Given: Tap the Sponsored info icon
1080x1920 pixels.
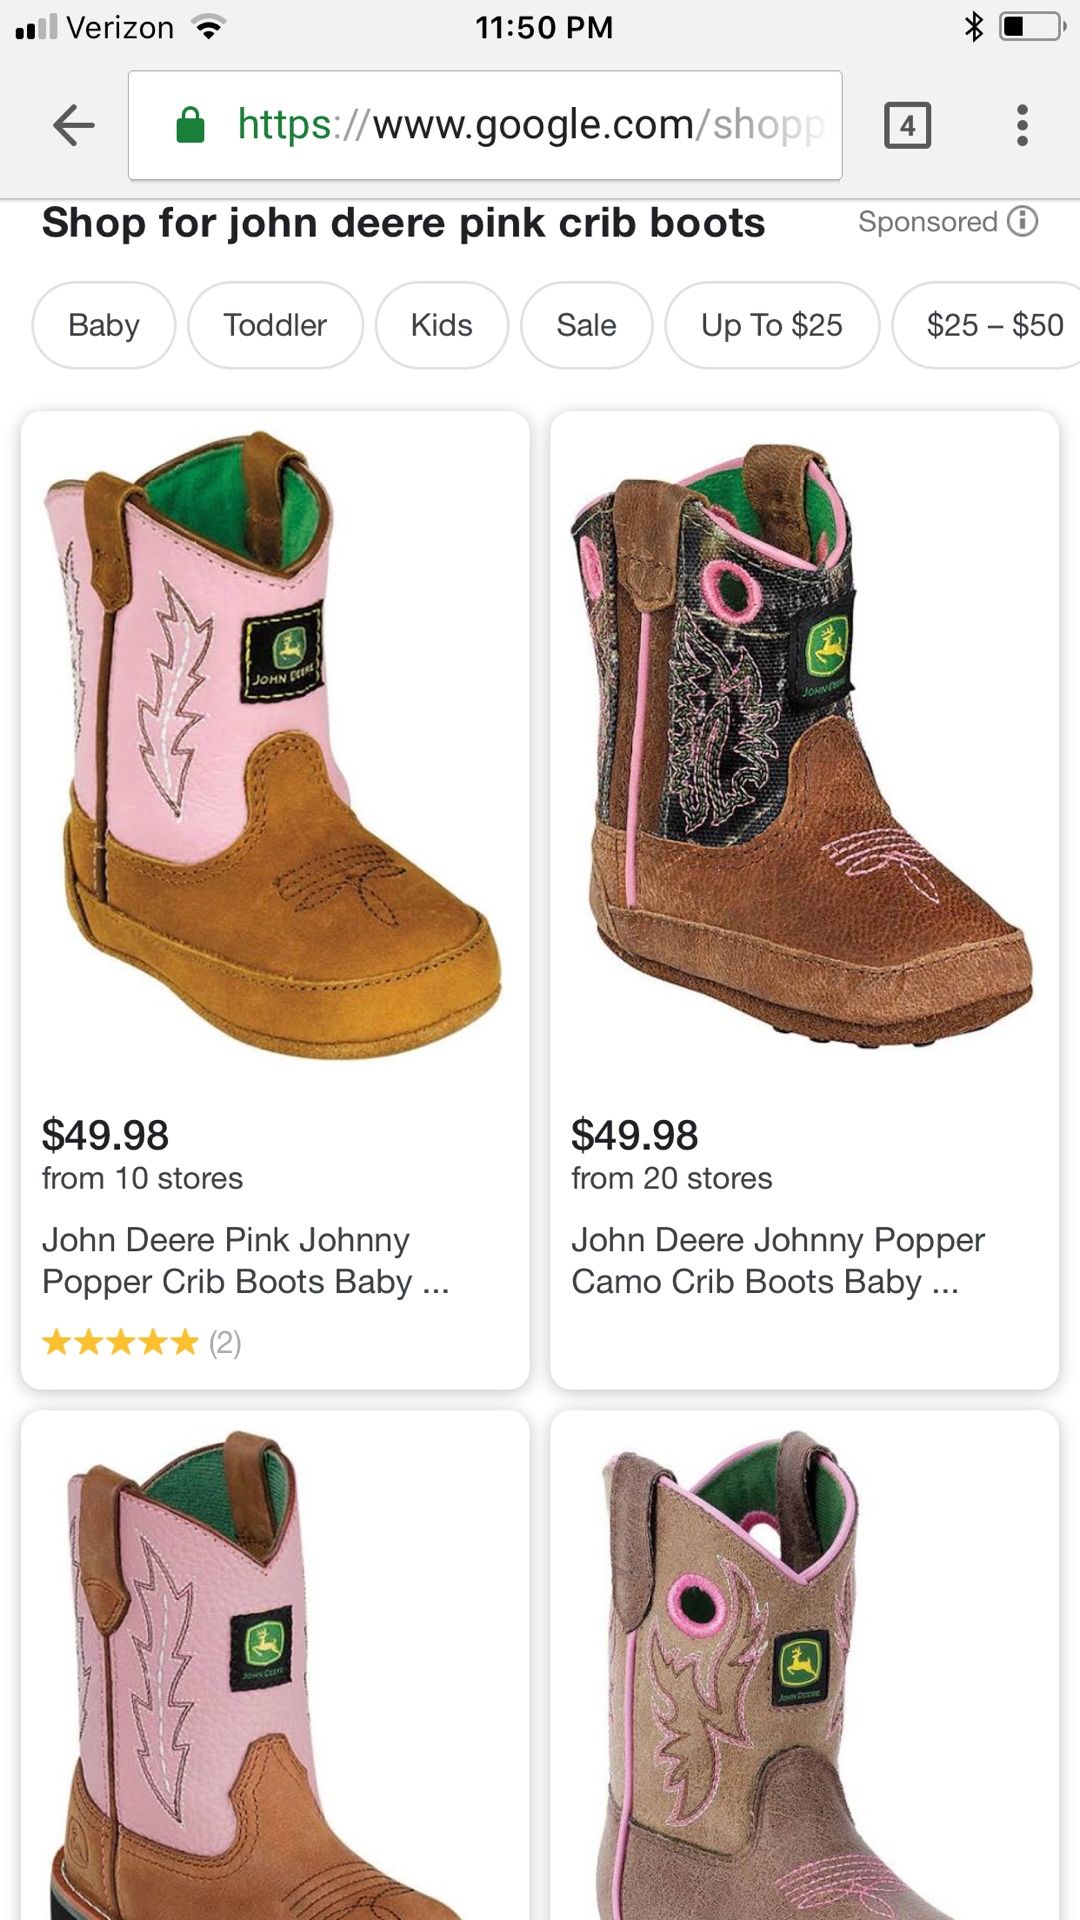Looking at the screenshot, I should (1022, 221).
